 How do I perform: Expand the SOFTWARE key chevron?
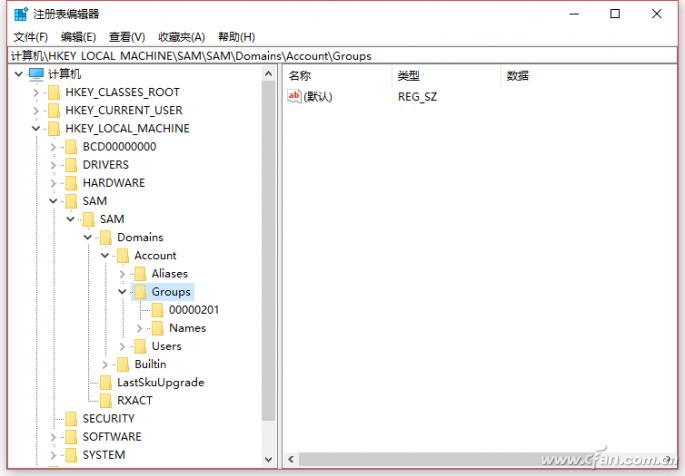click(53, 437)
